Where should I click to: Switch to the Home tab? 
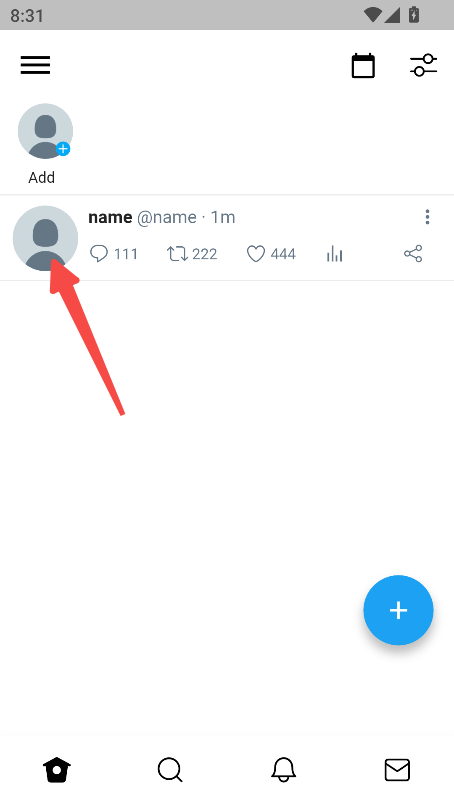tap(57, 770)
